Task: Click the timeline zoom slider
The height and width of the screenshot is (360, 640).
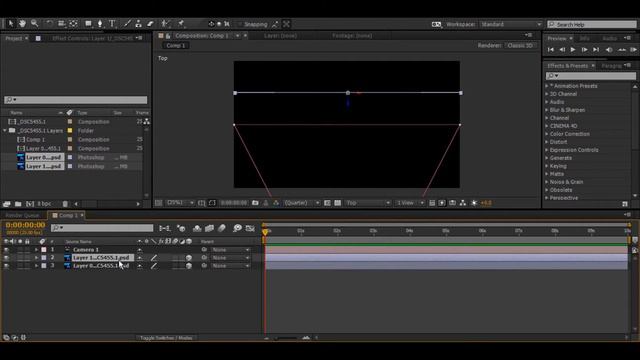Action: pos(287,338)
